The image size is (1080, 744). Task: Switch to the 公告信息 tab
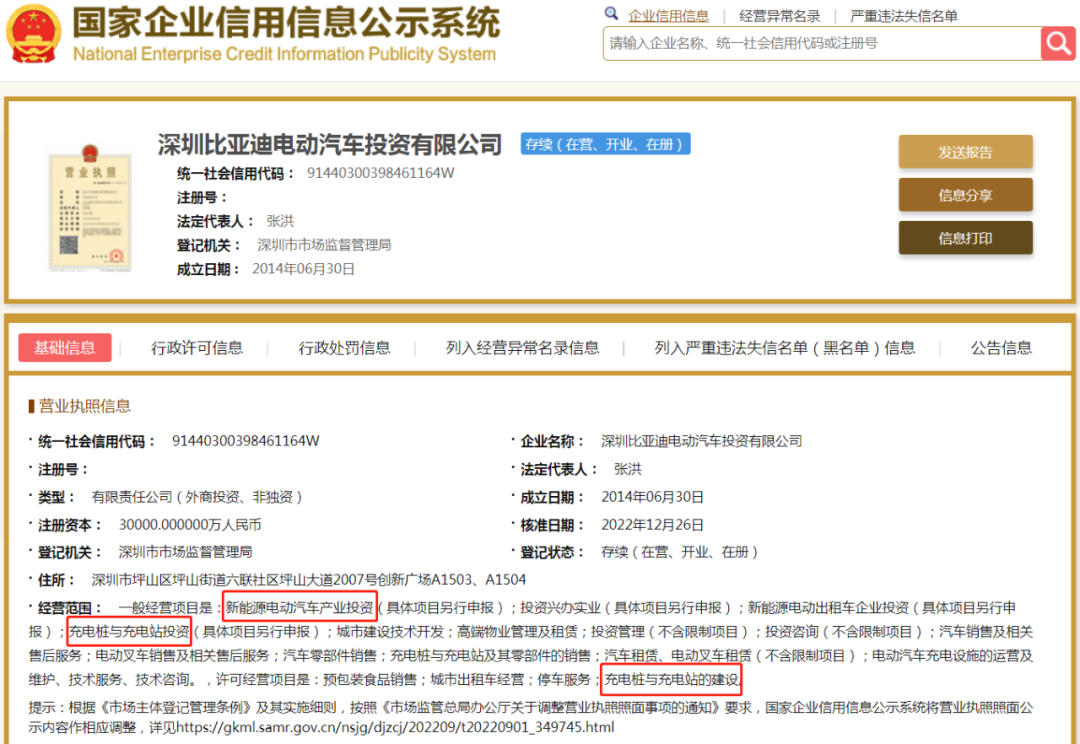1001,347
